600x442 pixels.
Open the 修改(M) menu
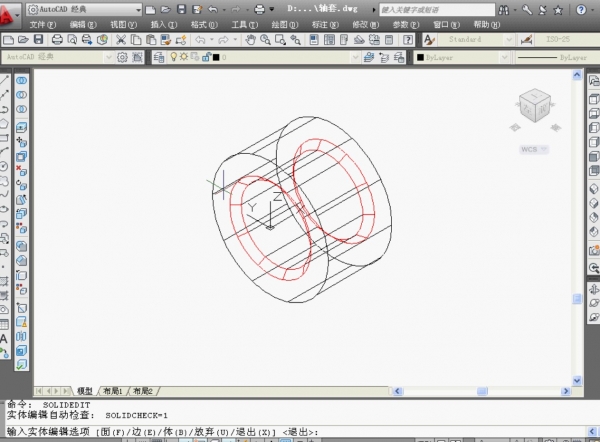coord(365,25)
